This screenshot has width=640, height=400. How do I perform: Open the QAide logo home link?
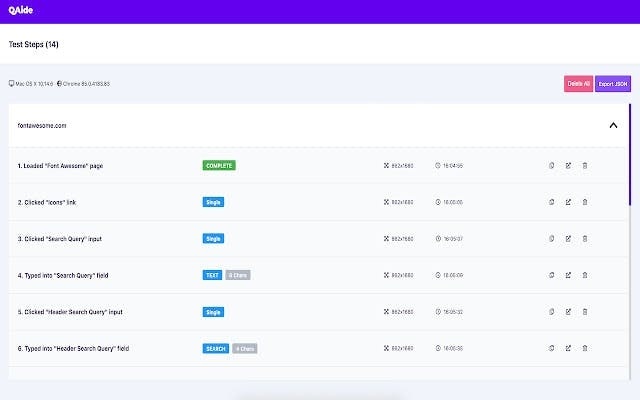coord(21,10)
